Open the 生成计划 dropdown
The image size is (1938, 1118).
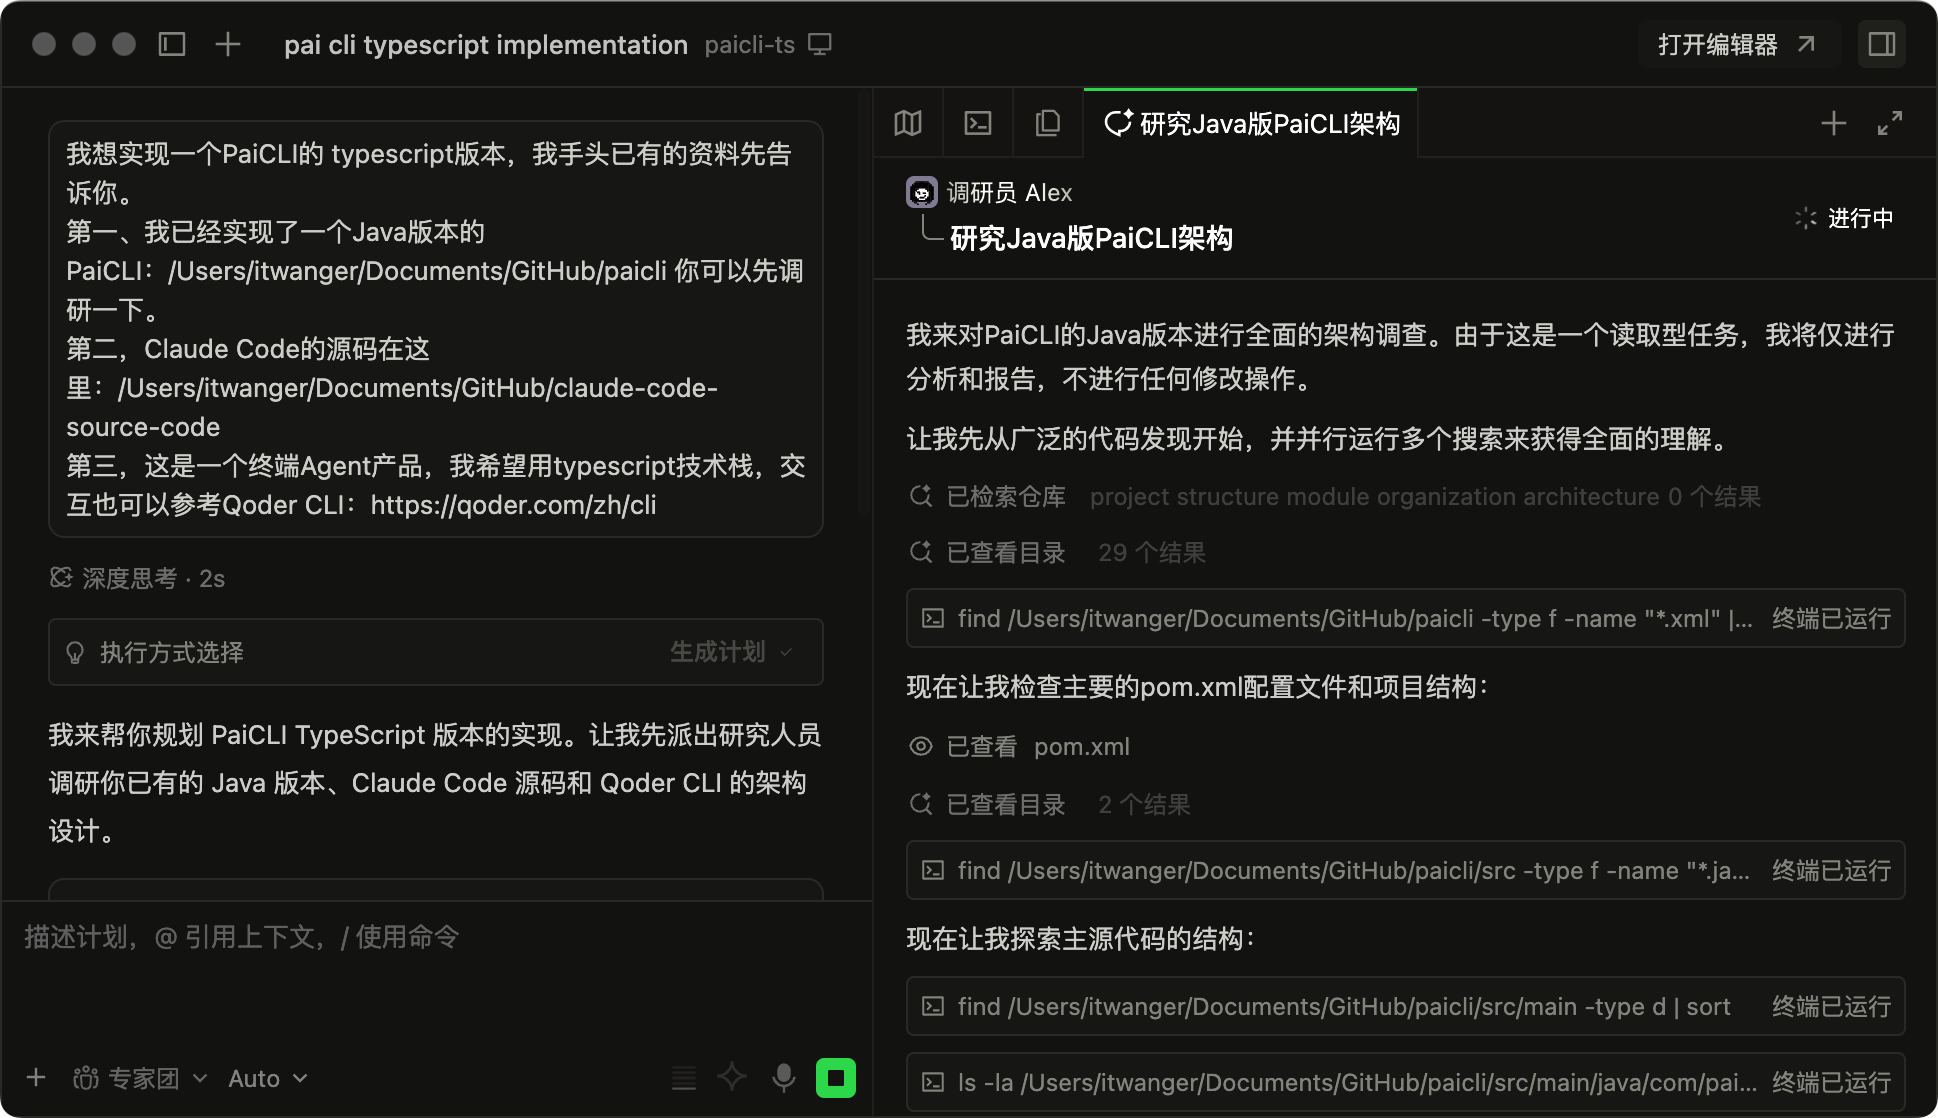click(x=731, y=652)
